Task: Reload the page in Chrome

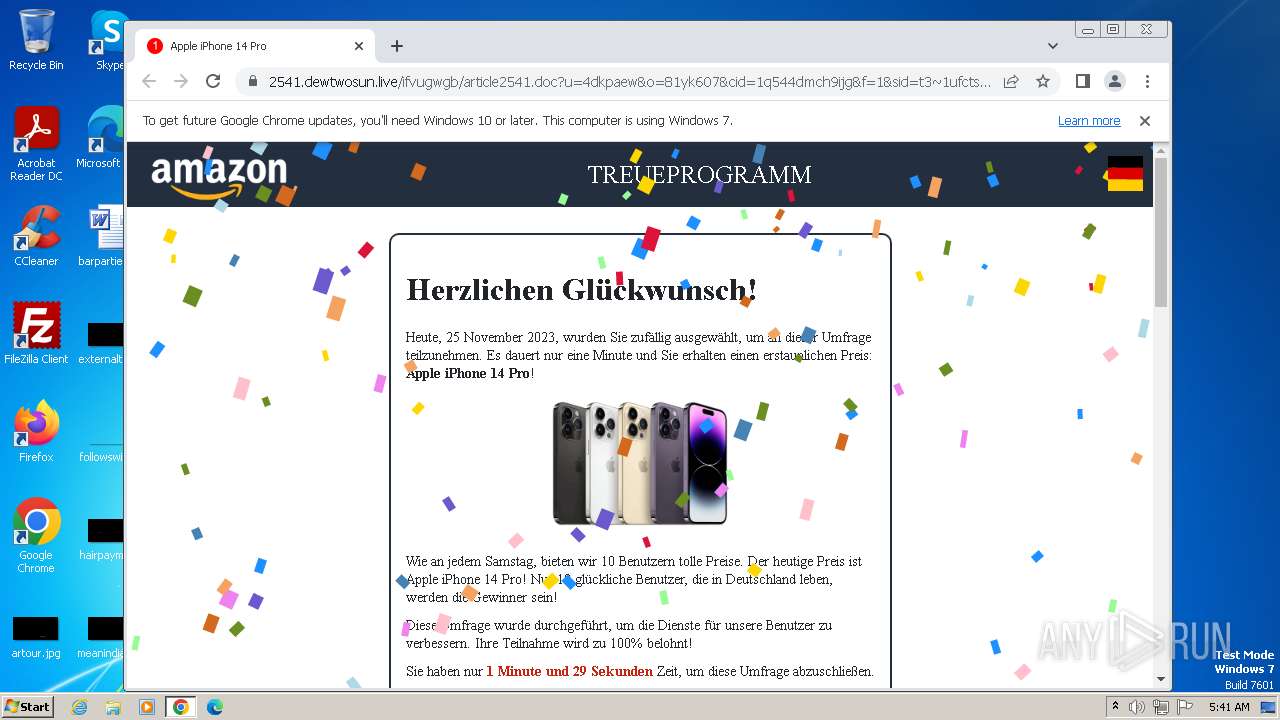Action: [x=213, y=81]
